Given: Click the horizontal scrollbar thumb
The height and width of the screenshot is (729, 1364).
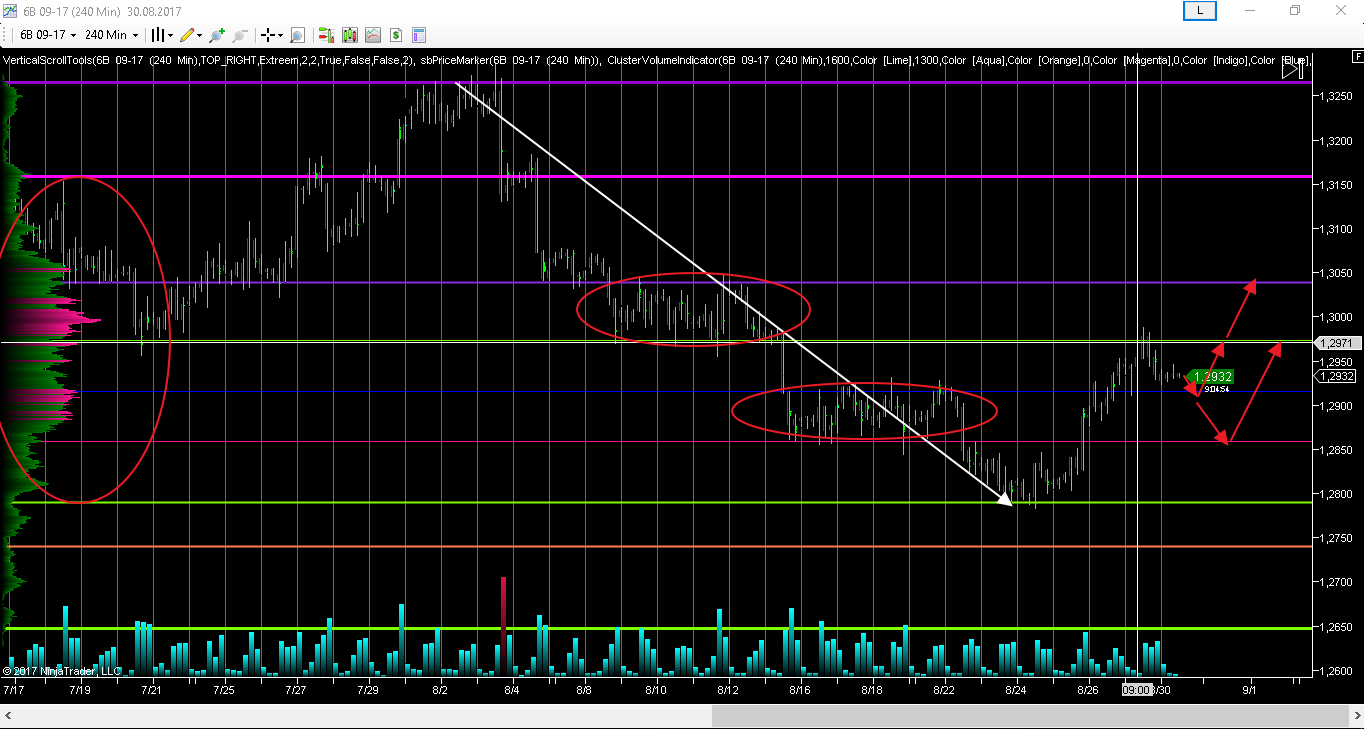Looking at the screenshot, I should point(1030,716).
